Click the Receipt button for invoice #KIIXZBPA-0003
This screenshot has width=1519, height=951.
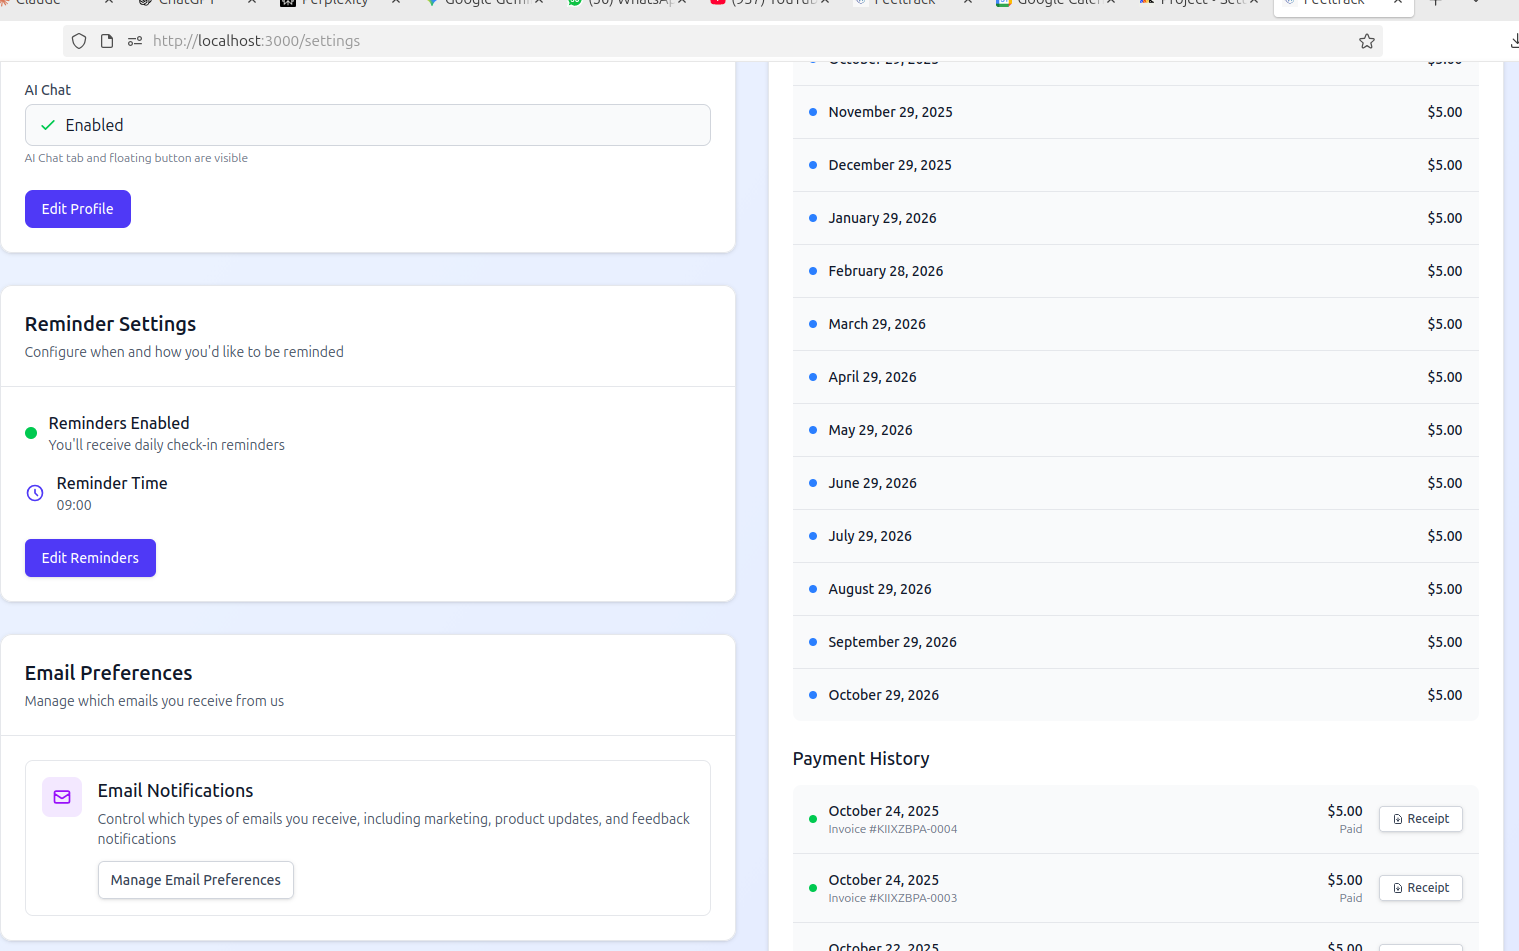tap(1420, 887)
